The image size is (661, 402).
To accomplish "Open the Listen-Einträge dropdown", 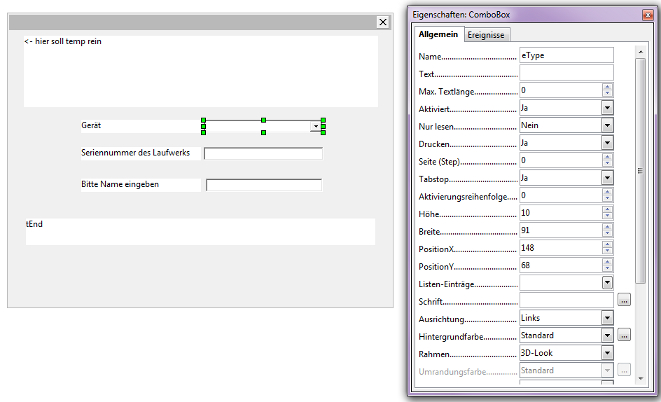I will pyautogui.click(x=607, y=283).
